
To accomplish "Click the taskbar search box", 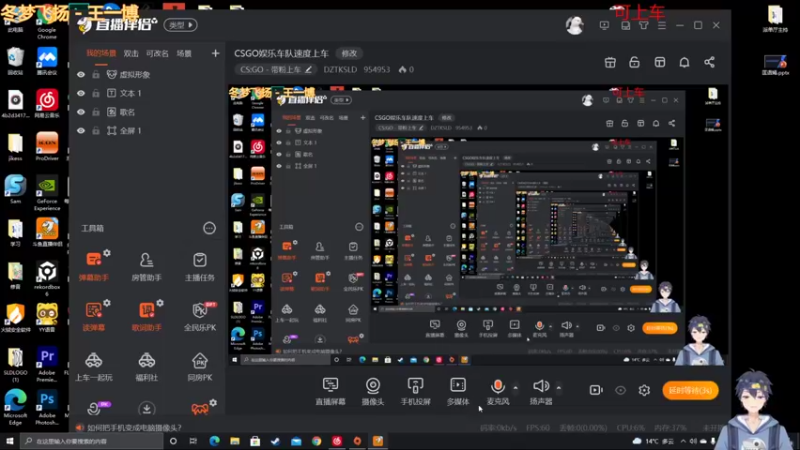I will pos(92,441).
